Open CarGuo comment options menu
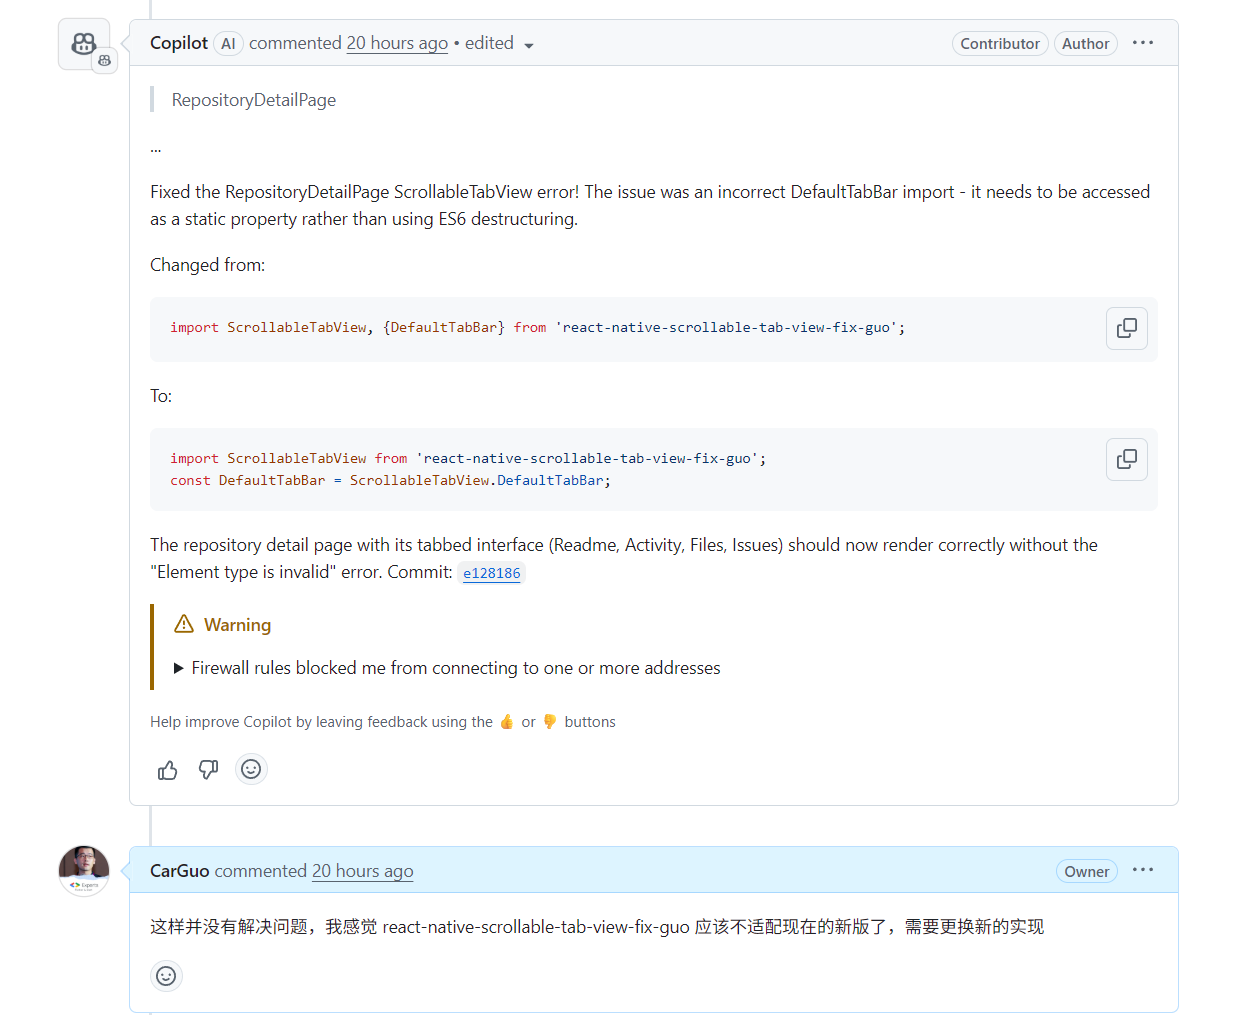 pos(1143,870)
